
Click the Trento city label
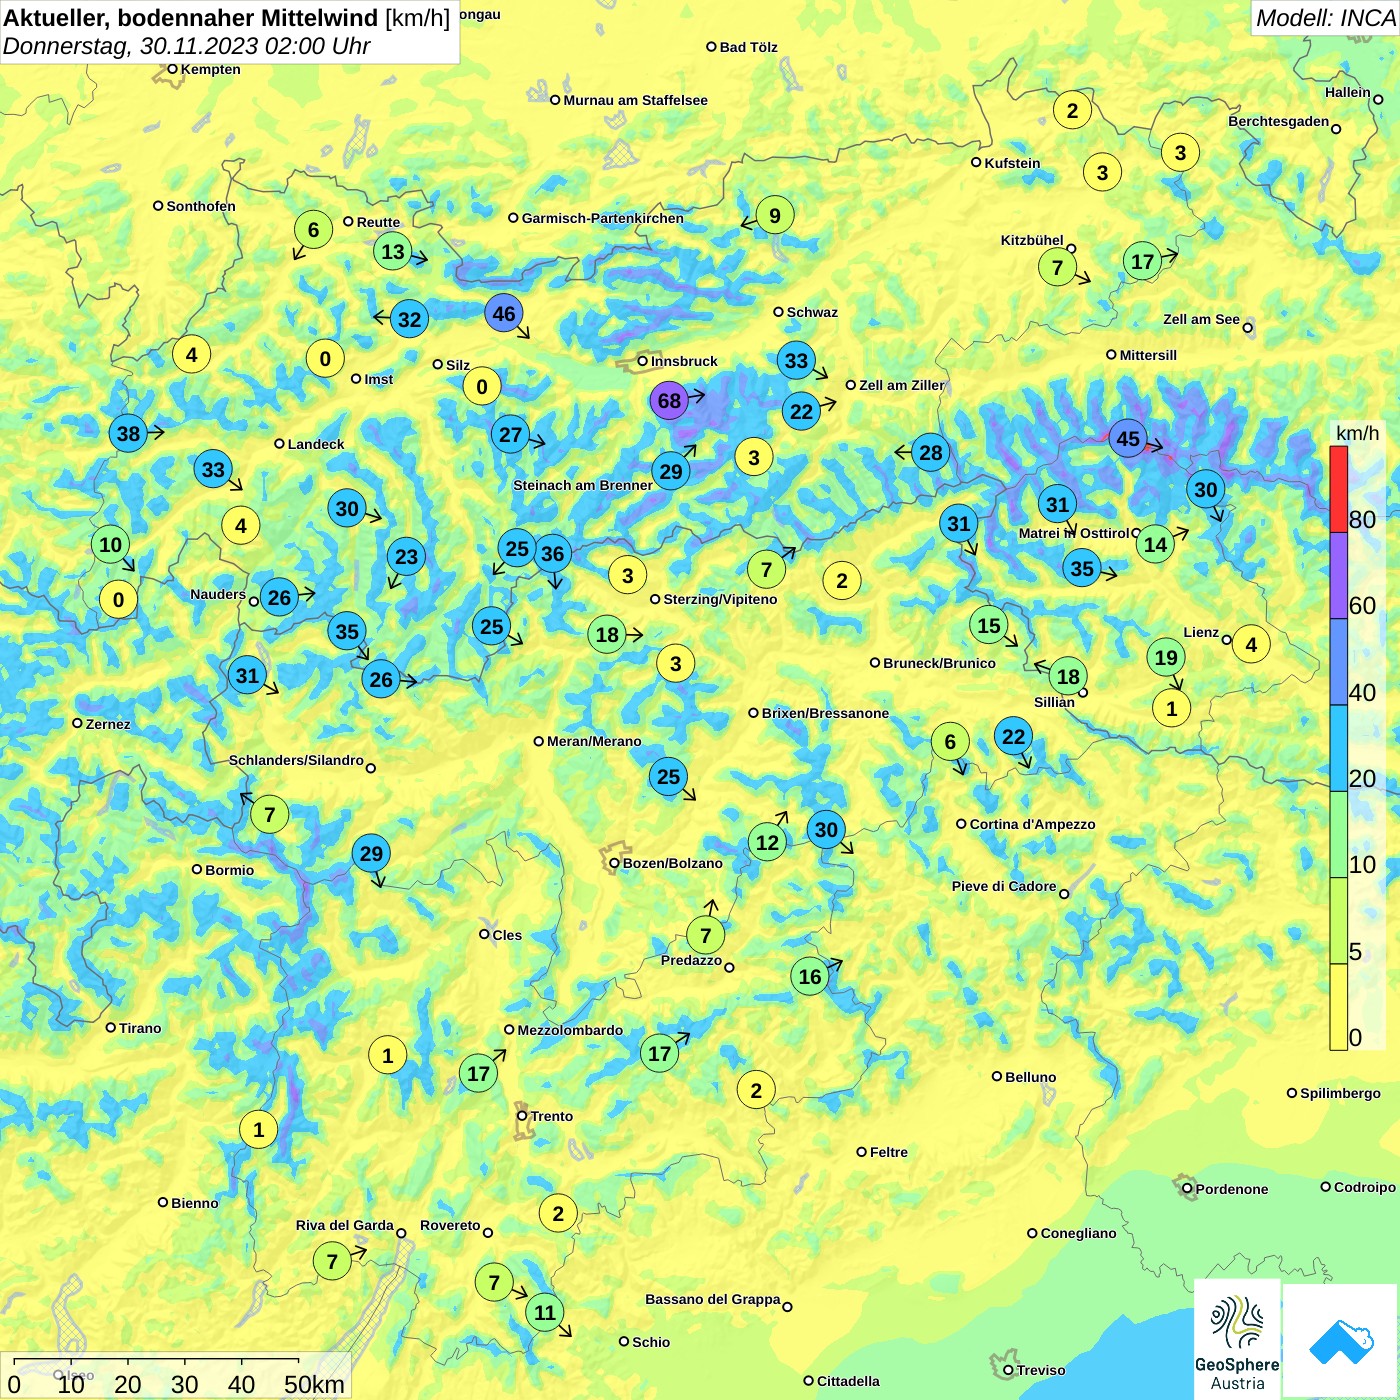click(552, 1116)
